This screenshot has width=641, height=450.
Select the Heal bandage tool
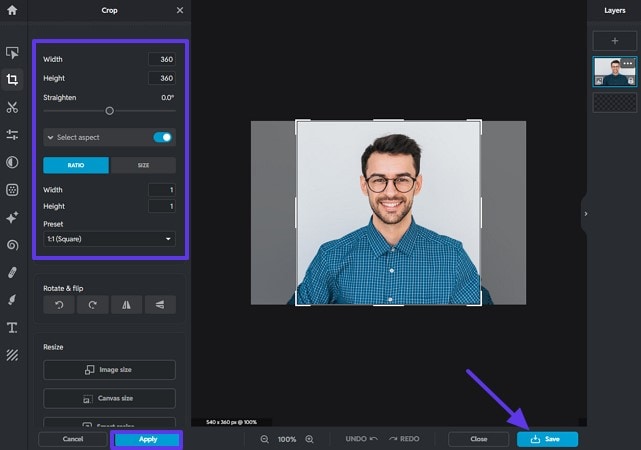click(12, 272)
